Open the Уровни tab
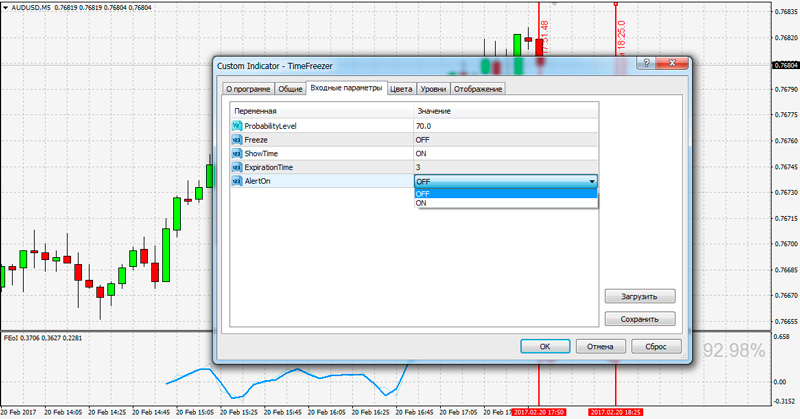 (x=434, y=89)
